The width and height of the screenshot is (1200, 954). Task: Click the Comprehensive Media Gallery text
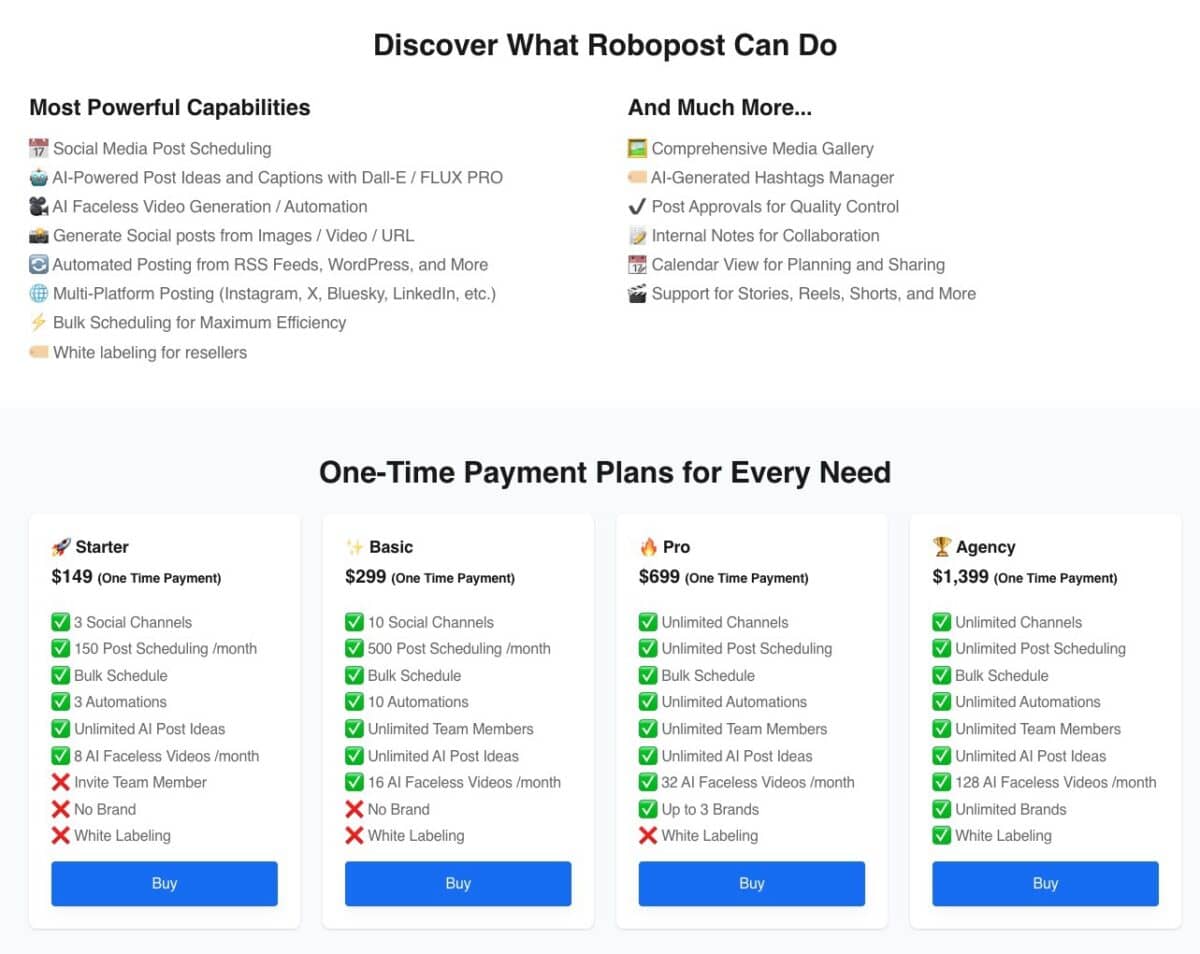pyautogui.click(x=762, y=149)
